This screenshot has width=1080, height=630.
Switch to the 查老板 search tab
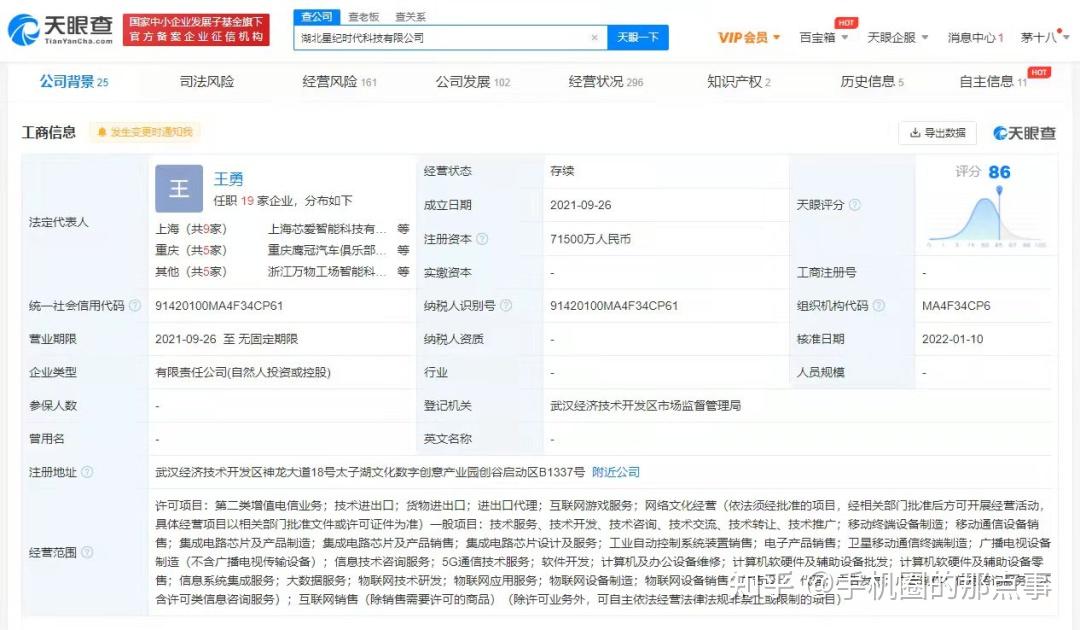pos(364,17)
